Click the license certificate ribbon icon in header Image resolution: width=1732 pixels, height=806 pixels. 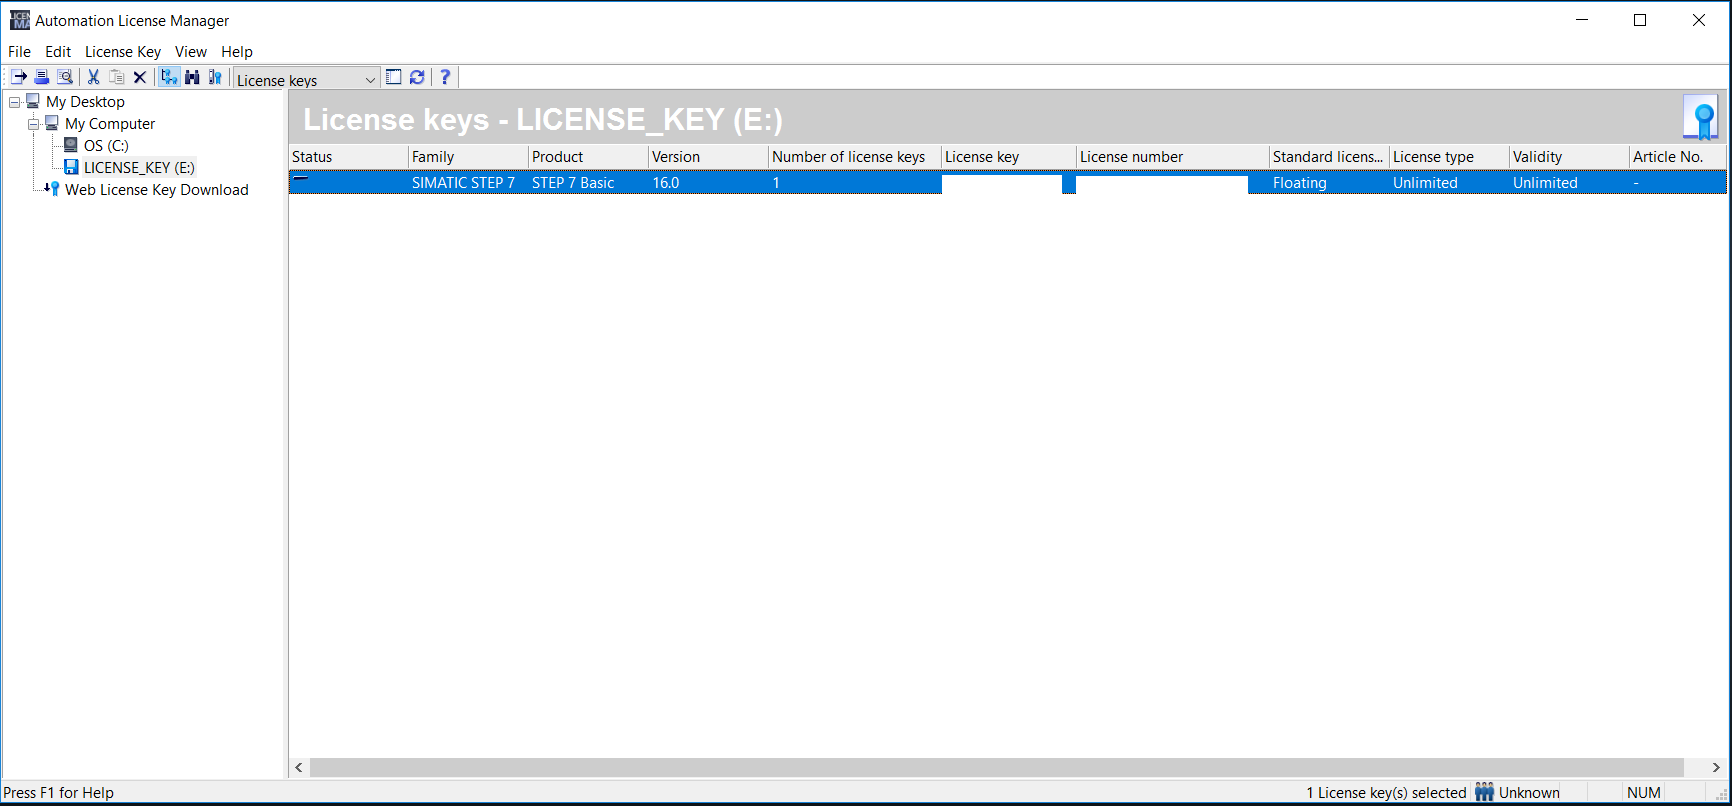(x=1701, y=118)
